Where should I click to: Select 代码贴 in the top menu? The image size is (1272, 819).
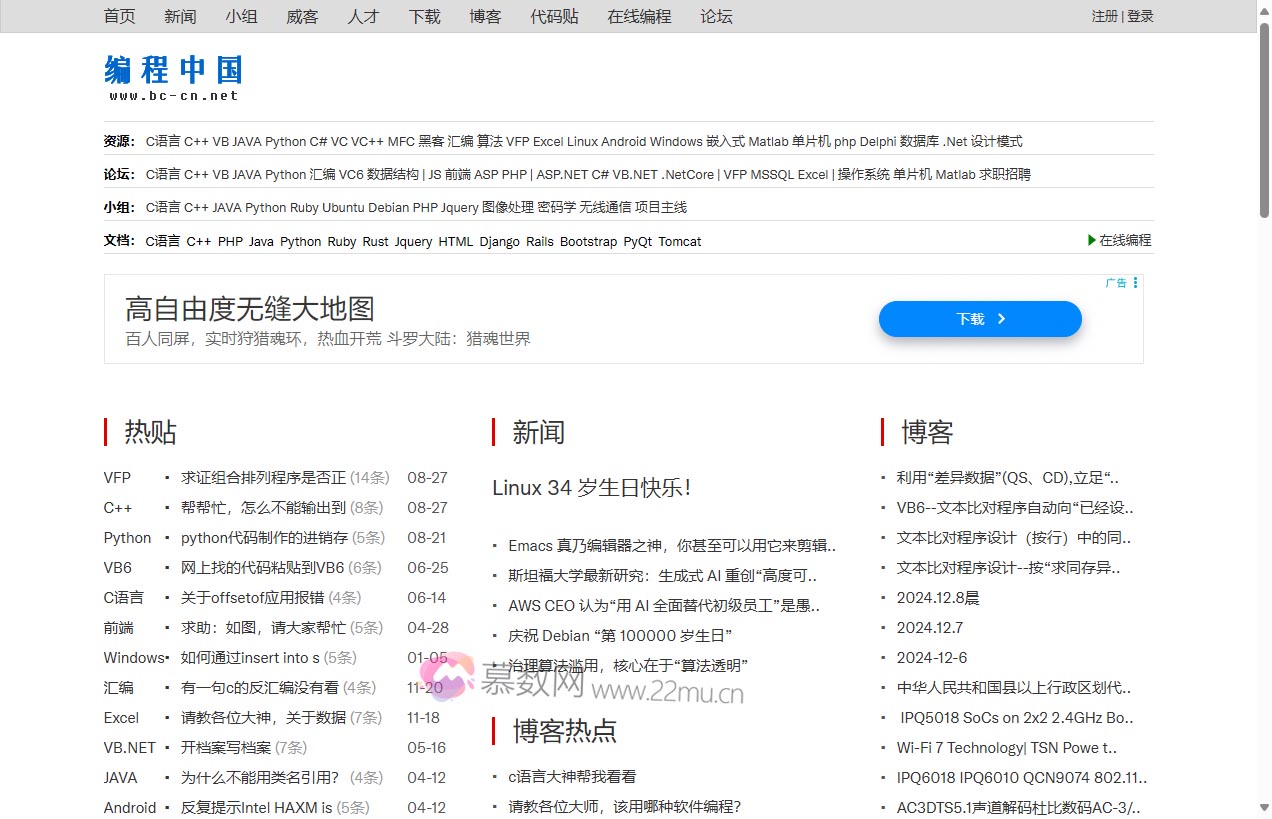[x=554, y=16]
